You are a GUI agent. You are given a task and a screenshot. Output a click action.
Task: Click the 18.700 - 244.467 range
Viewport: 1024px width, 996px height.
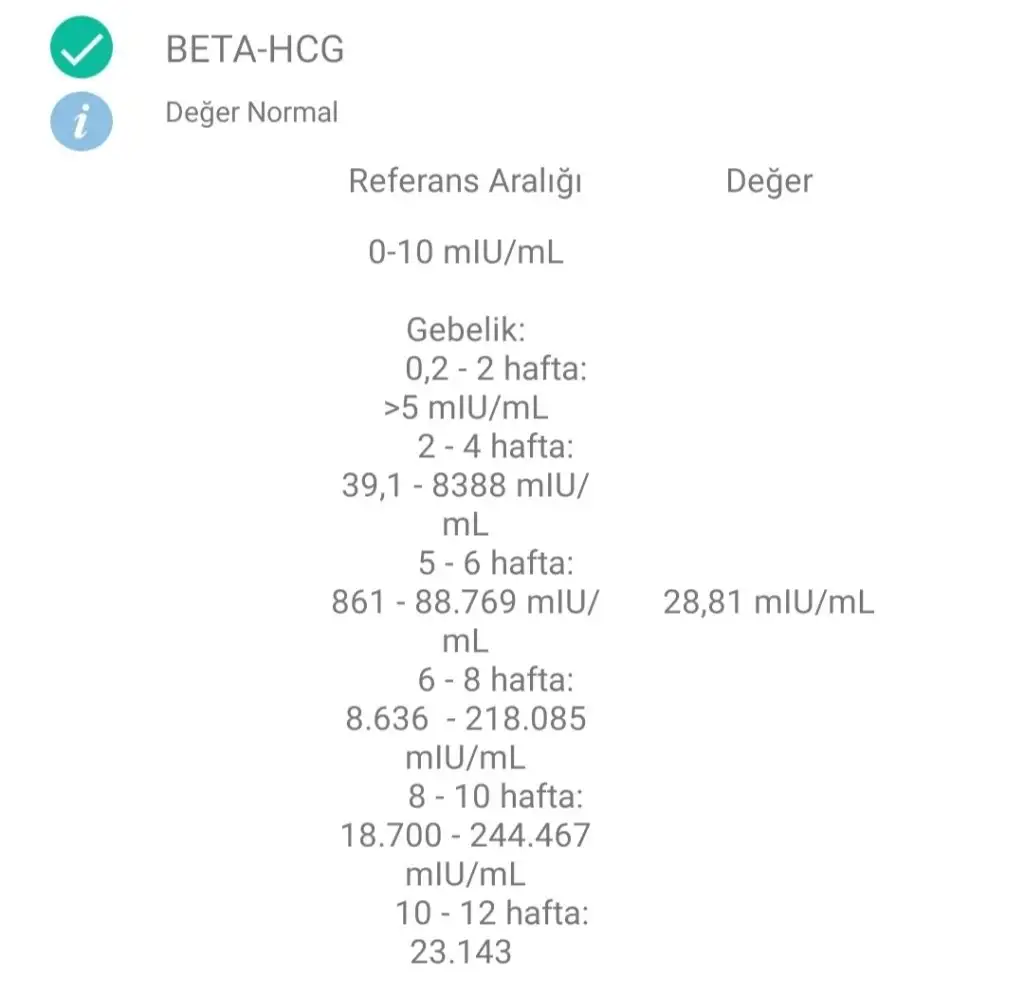(466, 835)
